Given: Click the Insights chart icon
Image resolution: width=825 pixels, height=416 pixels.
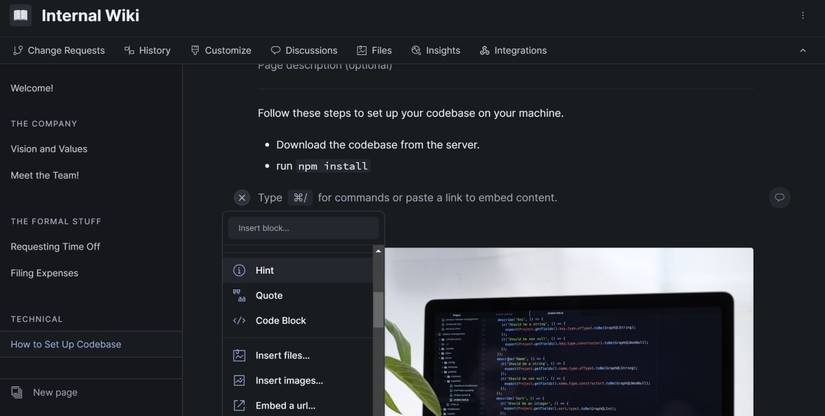Looking at the screenshot, I should point(416,50).
